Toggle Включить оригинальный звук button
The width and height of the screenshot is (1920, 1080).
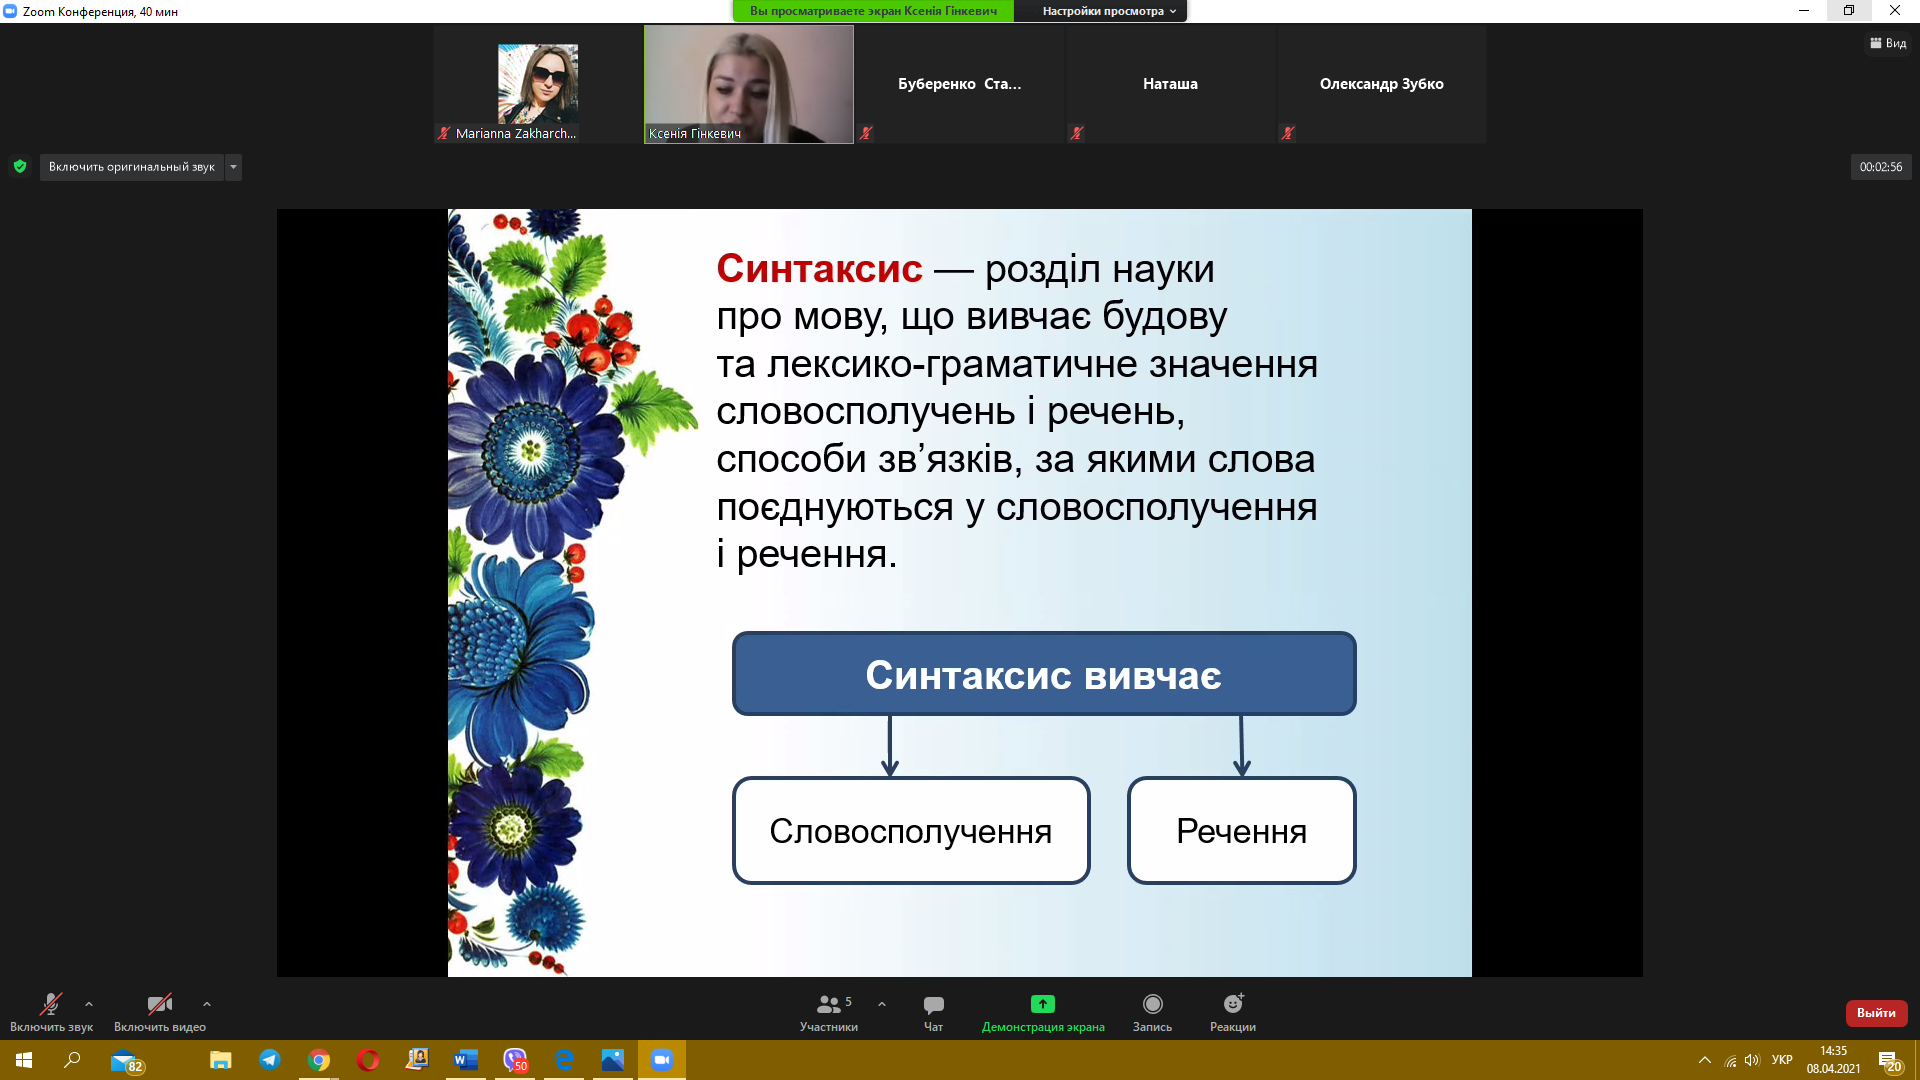[x=131, y=167]
